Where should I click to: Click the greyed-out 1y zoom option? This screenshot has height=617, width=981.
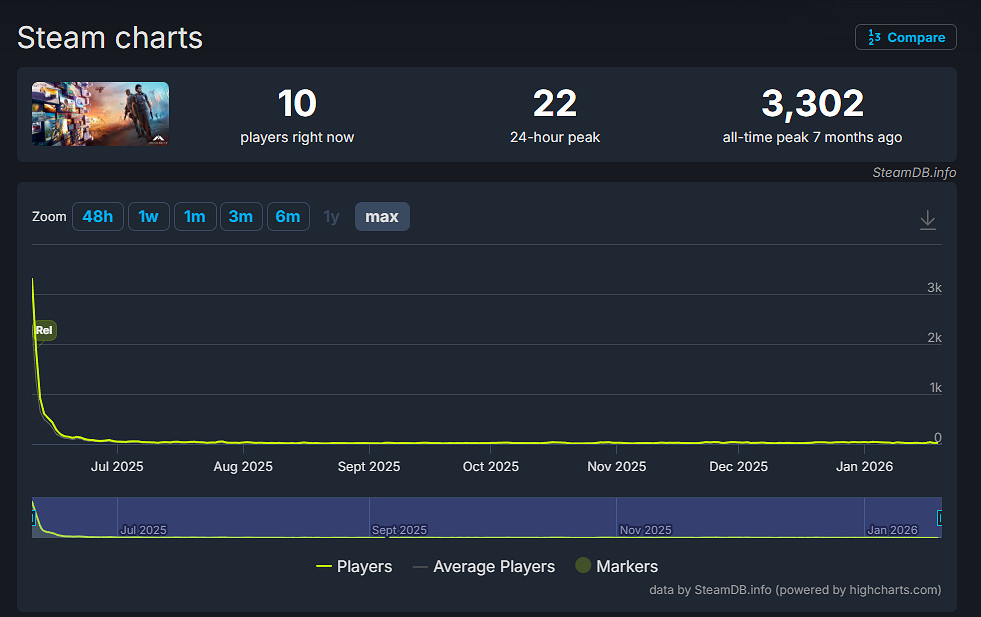(331, 217)
